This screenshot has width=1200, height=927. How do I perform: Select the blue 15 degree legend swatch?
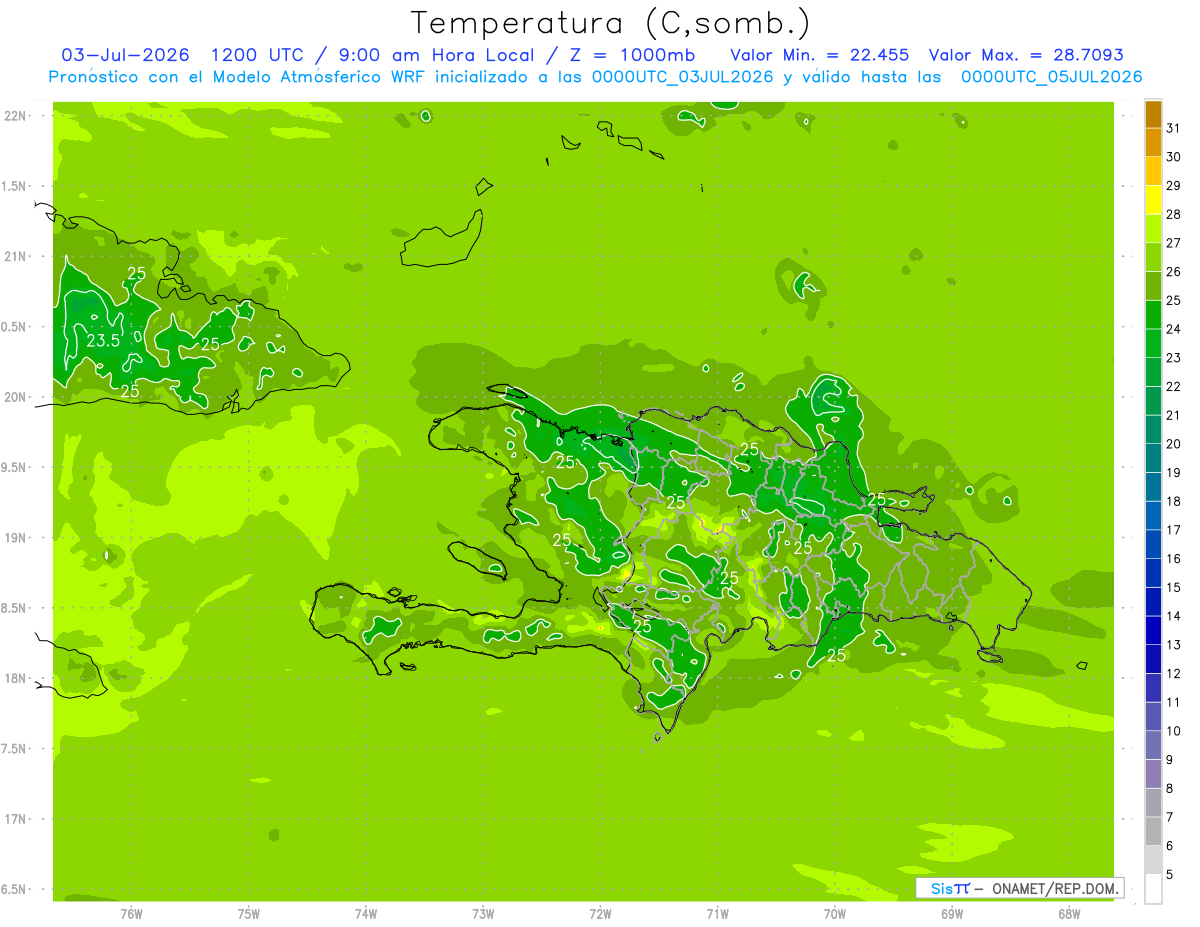[x=1153, y=574]
